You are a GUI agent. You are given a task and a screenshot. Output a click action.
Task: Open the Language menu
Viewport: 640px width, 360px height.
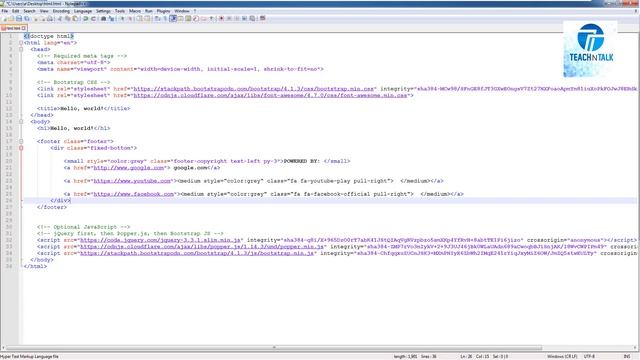[x=83, y=11]
